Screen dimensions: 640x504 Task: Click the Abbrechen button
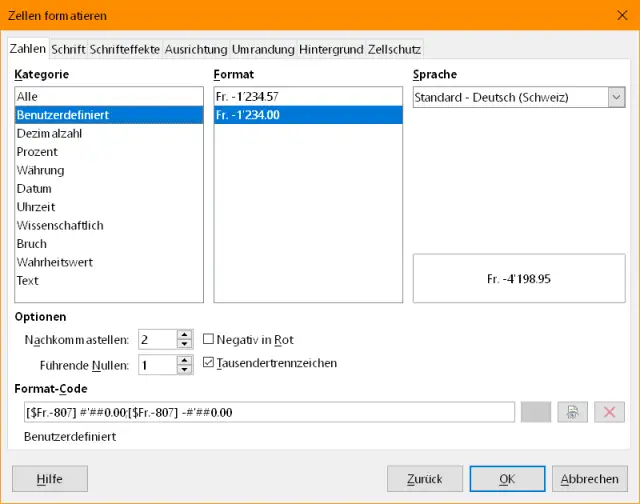pos(589,479)
